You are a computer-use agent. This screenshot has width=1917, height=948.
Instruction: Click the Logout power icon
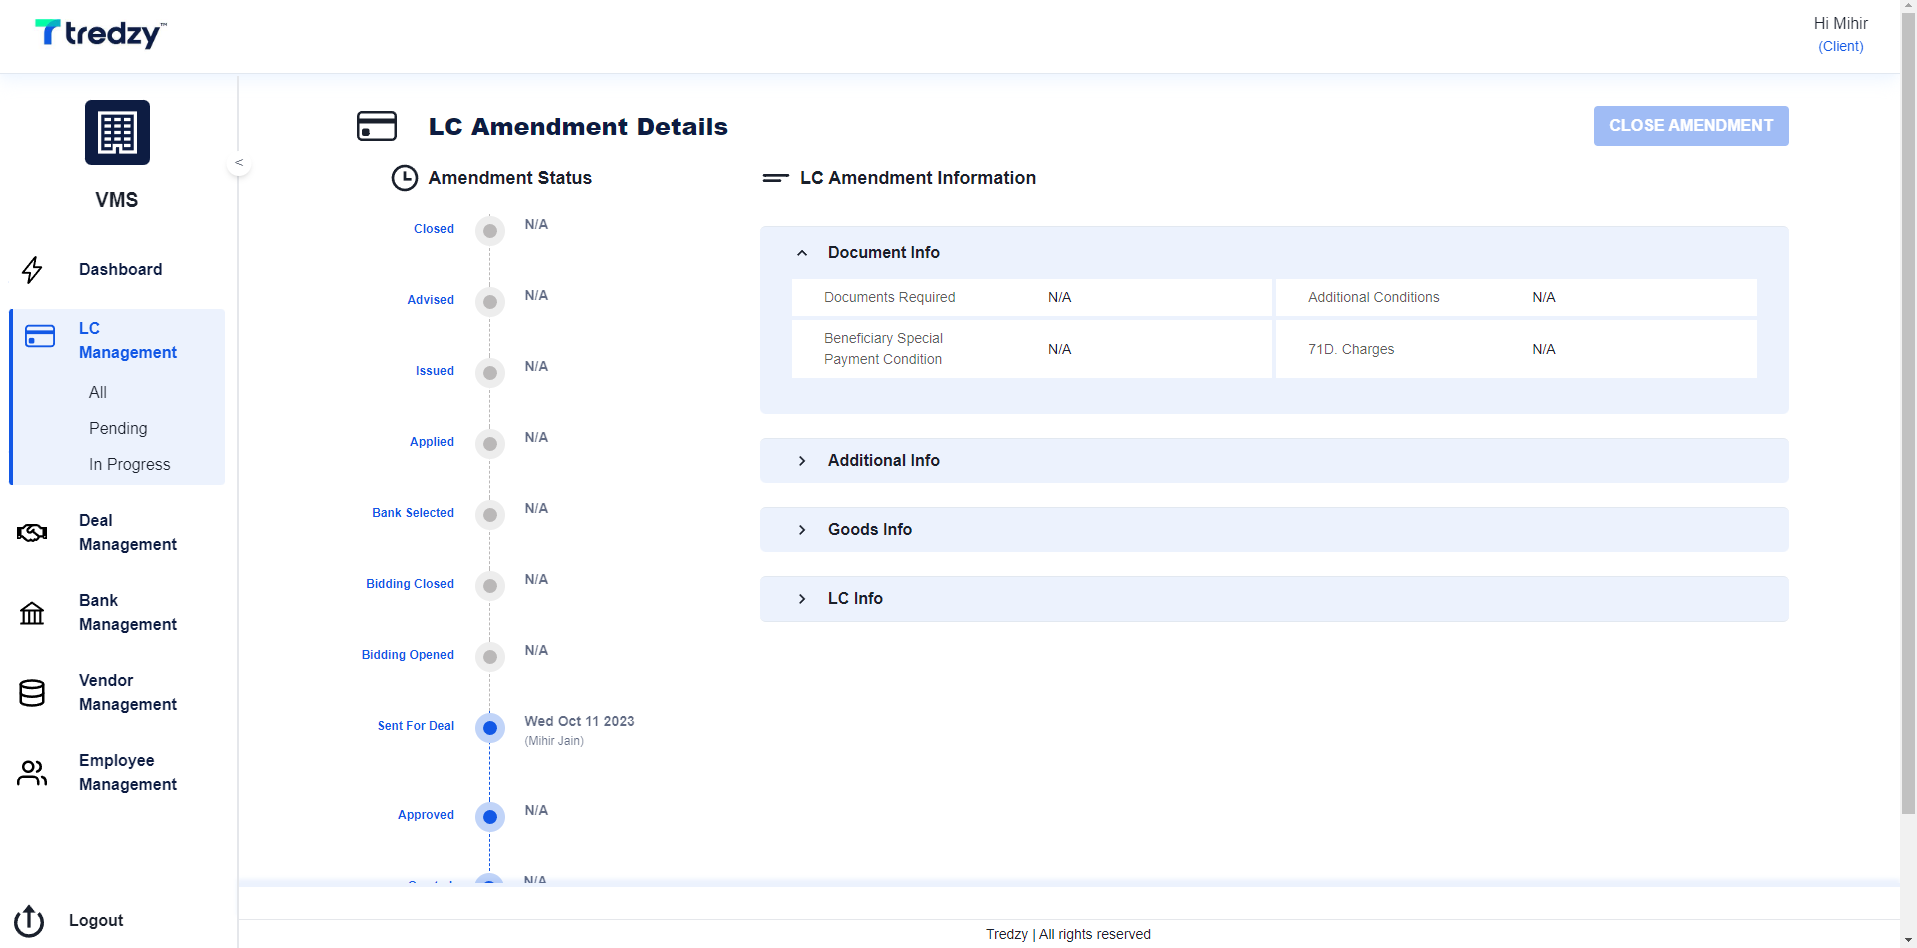(29, 921)
